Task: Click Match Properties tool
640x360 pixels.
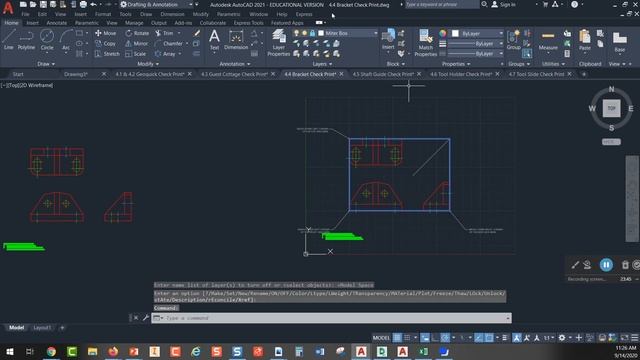Action: [x=425, y=42]
